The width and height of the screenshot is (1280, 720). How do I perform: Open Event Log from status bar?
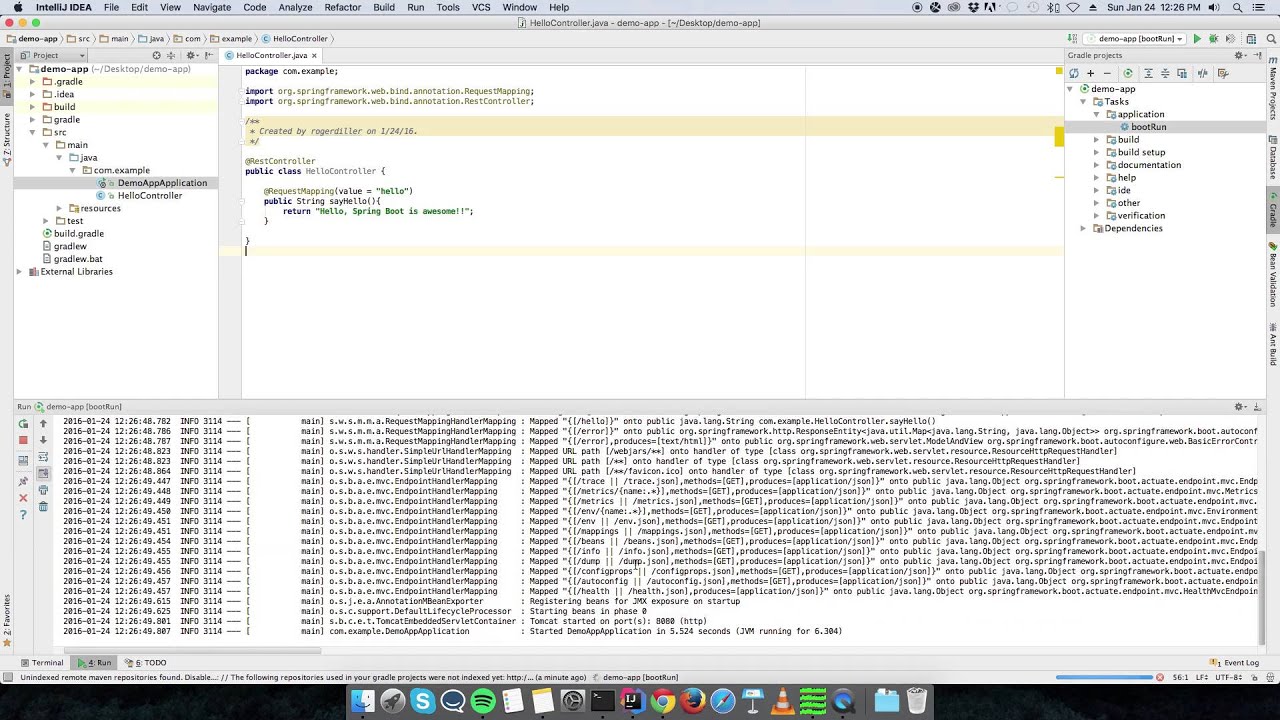coord(1235,663)
